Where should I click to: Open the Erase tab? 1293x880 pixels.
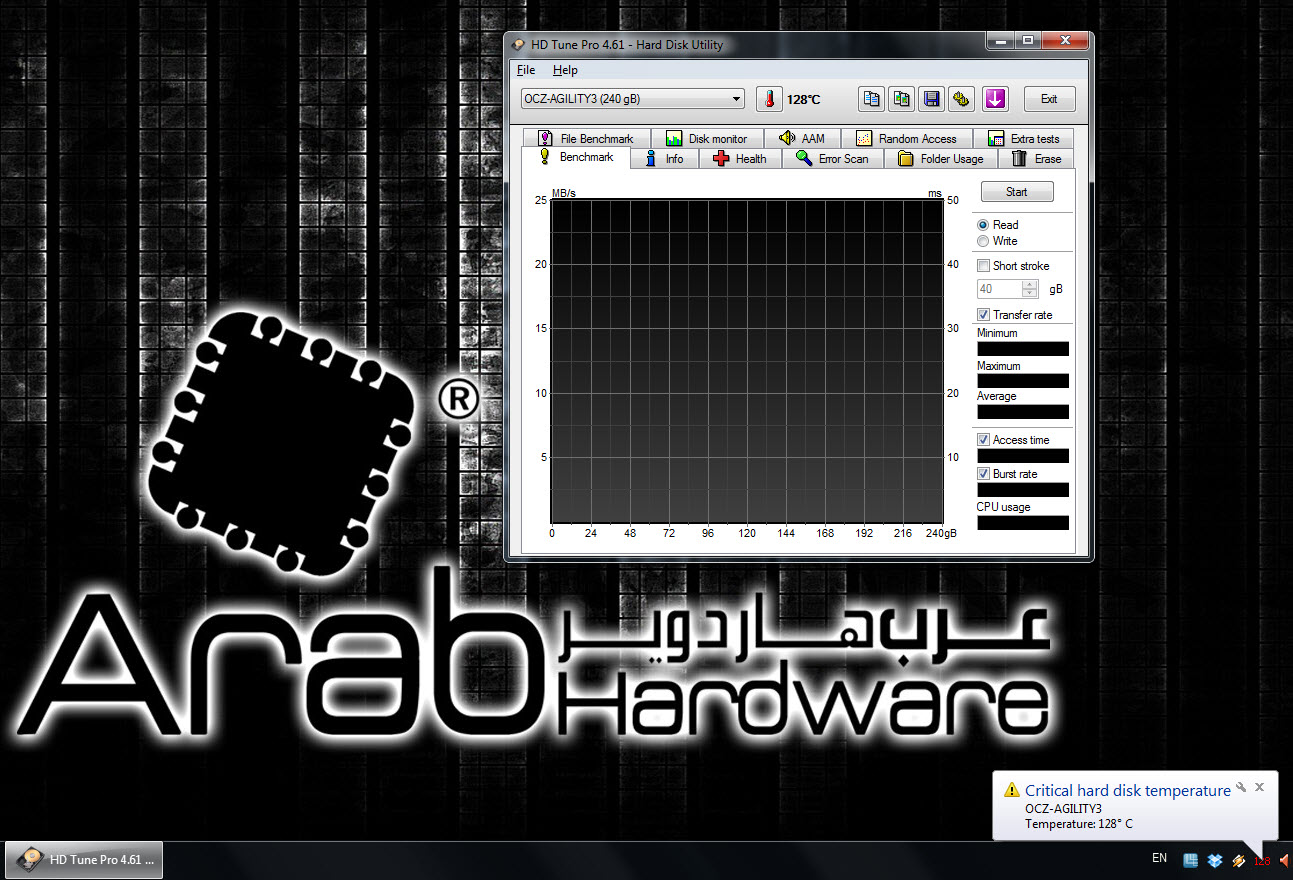point(1037,159)
